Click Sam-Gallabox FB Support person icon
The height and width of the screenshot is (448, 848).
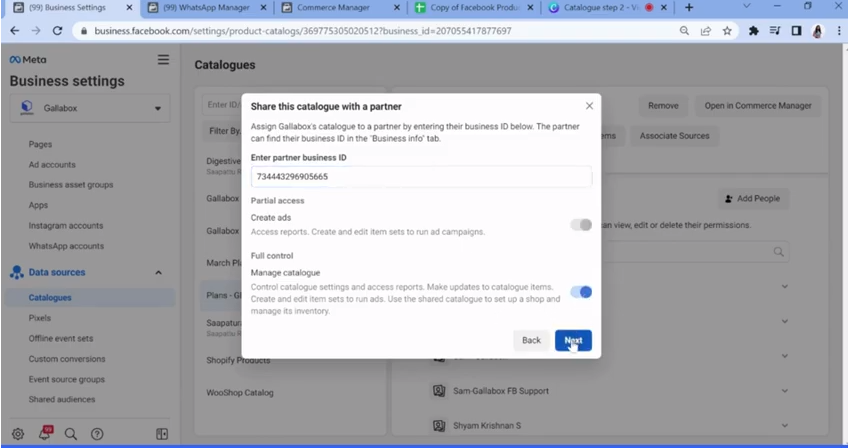(439, 391)
